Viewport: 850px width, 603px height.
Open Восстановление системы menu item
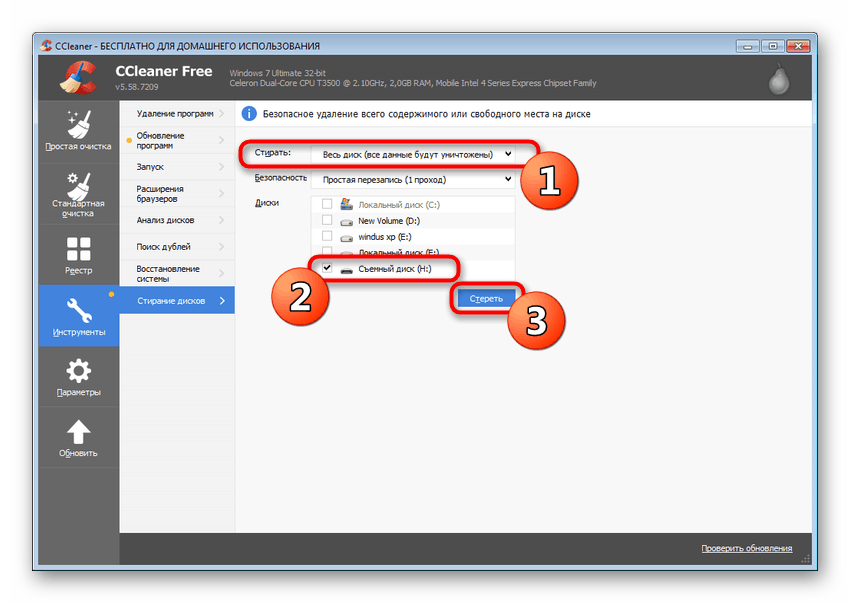[177, 273]
